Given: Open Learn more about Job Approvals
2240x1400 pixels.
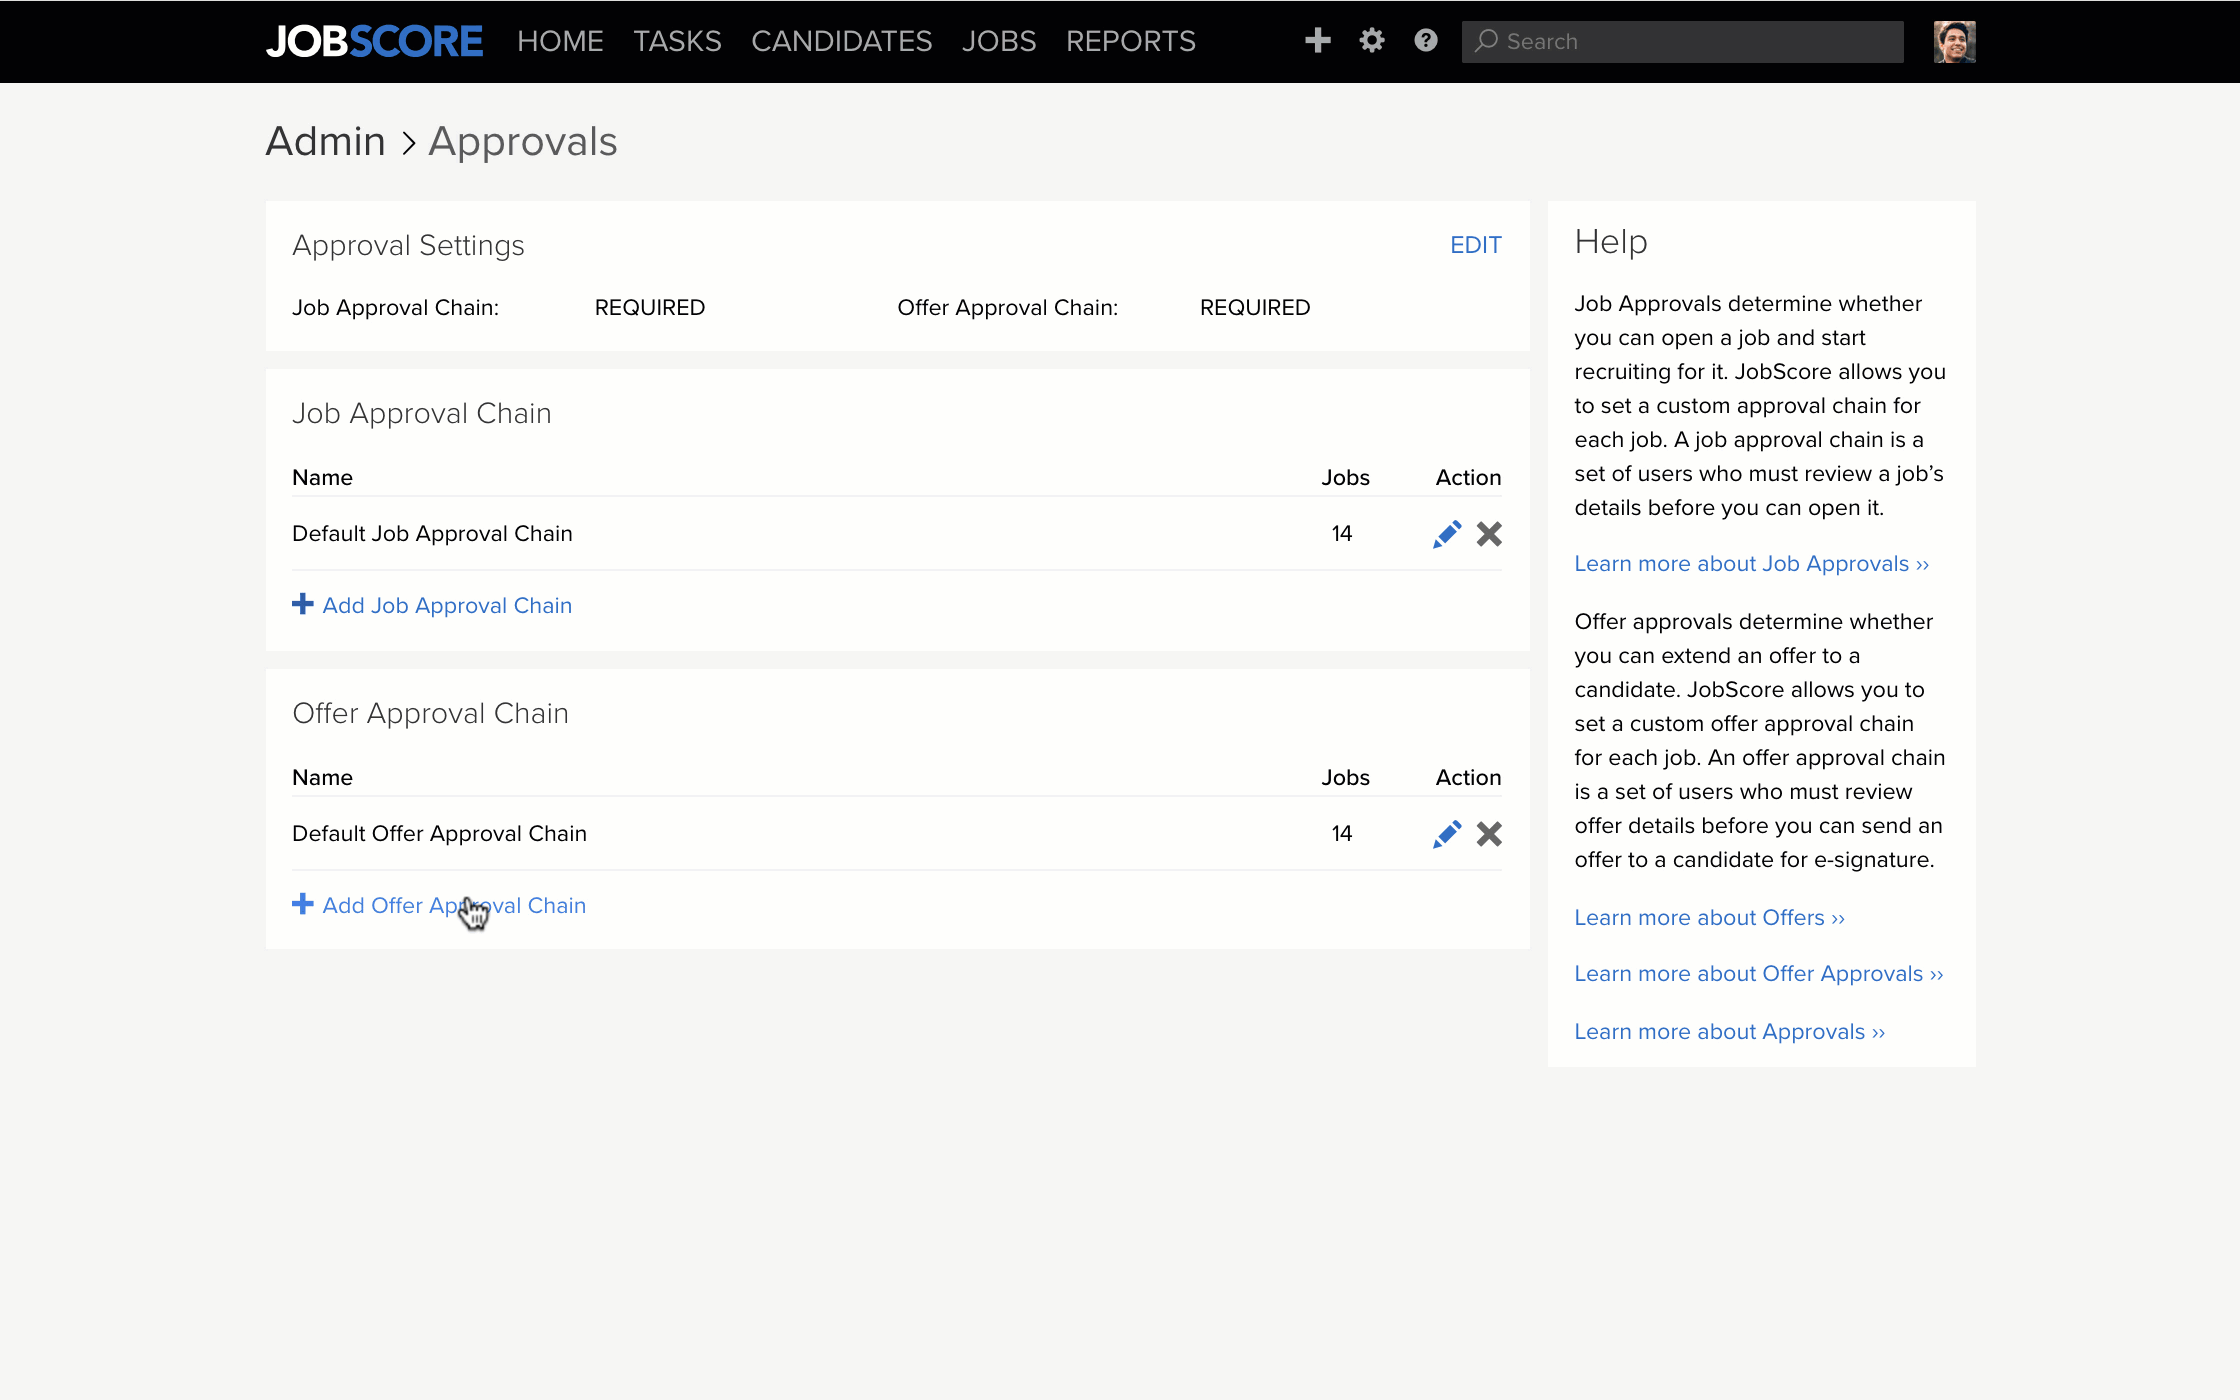Looking at the screenshot, I should pos(1751,564).
